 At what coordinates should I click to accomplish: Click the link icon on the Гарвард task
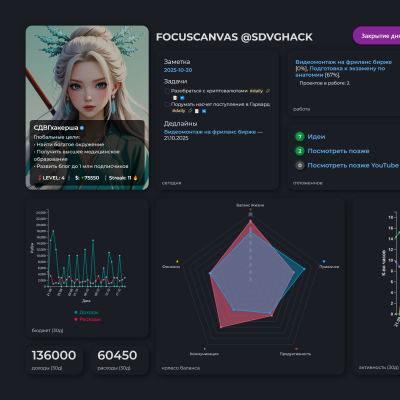pyautogui.click(x=190, y=111)
